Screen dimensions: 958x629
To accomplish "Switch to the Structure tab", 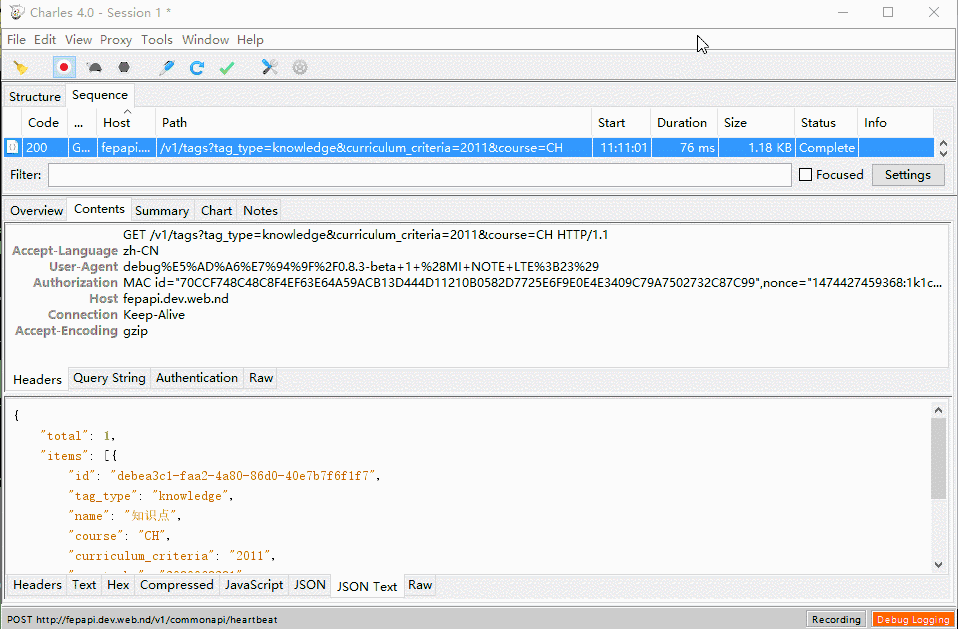I will [35, 96].
